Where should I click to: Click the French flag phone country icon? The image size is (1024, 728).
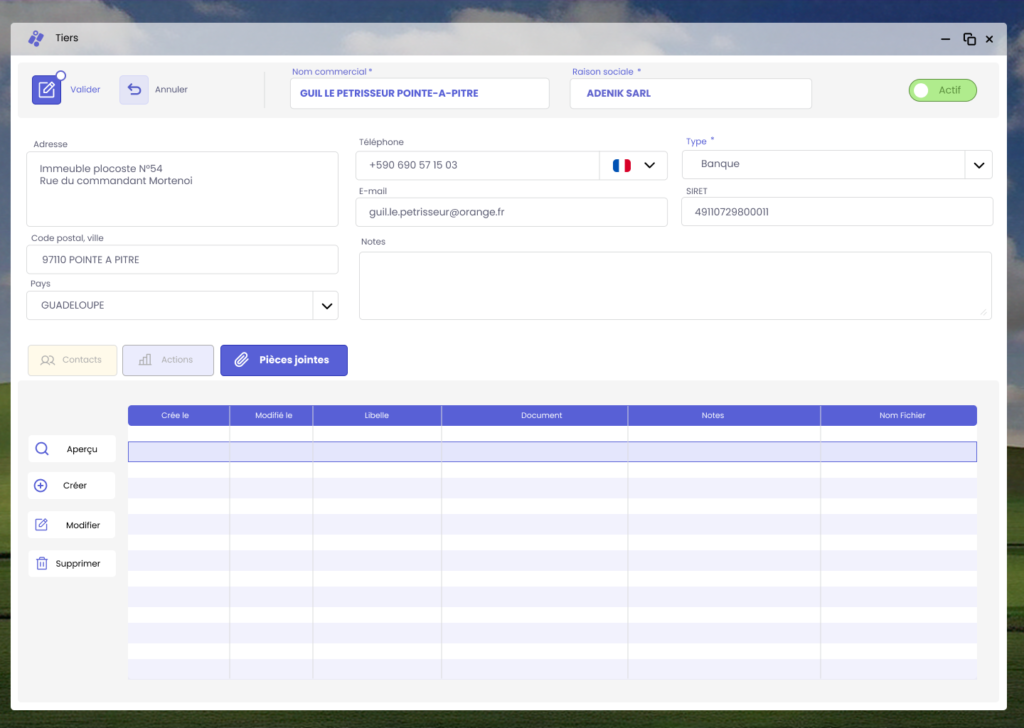click(621, 165)
